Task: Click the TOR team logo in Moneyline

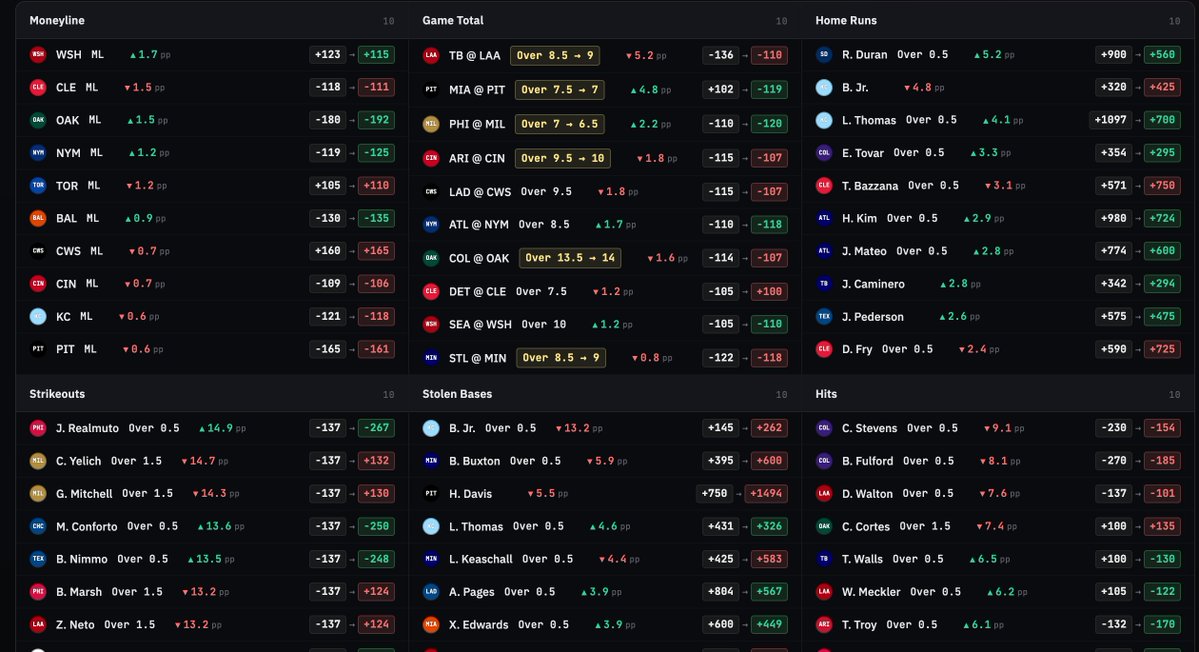Action: coord(37,186)
